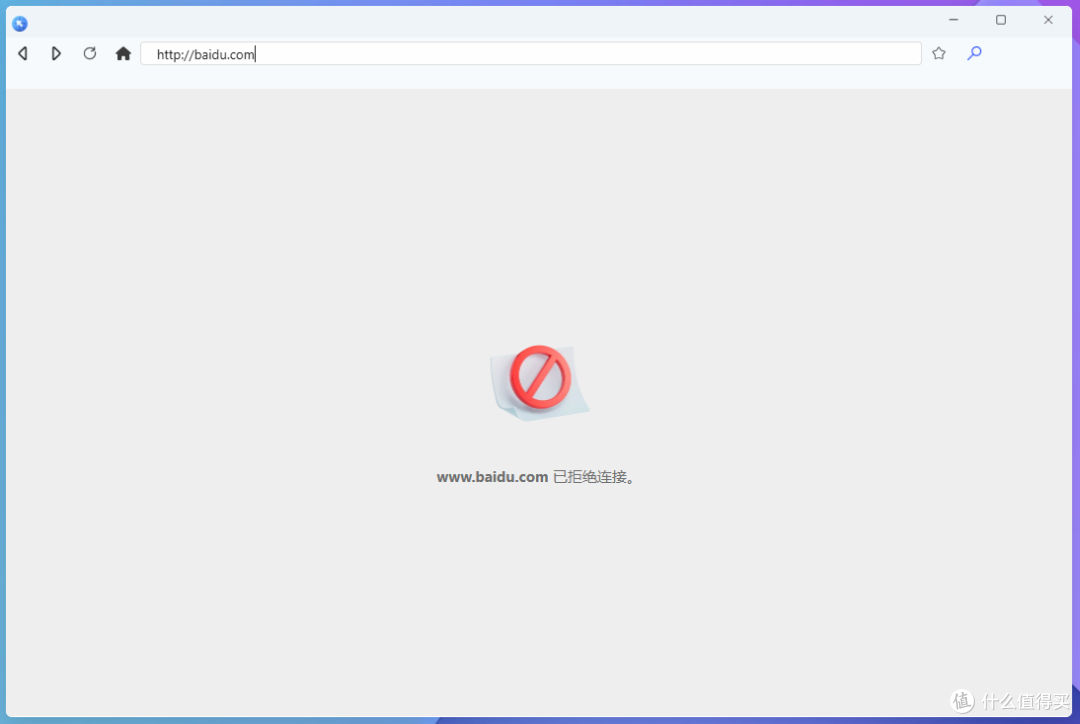
Task: Minimize the browser window
Action: coord(952,19)
